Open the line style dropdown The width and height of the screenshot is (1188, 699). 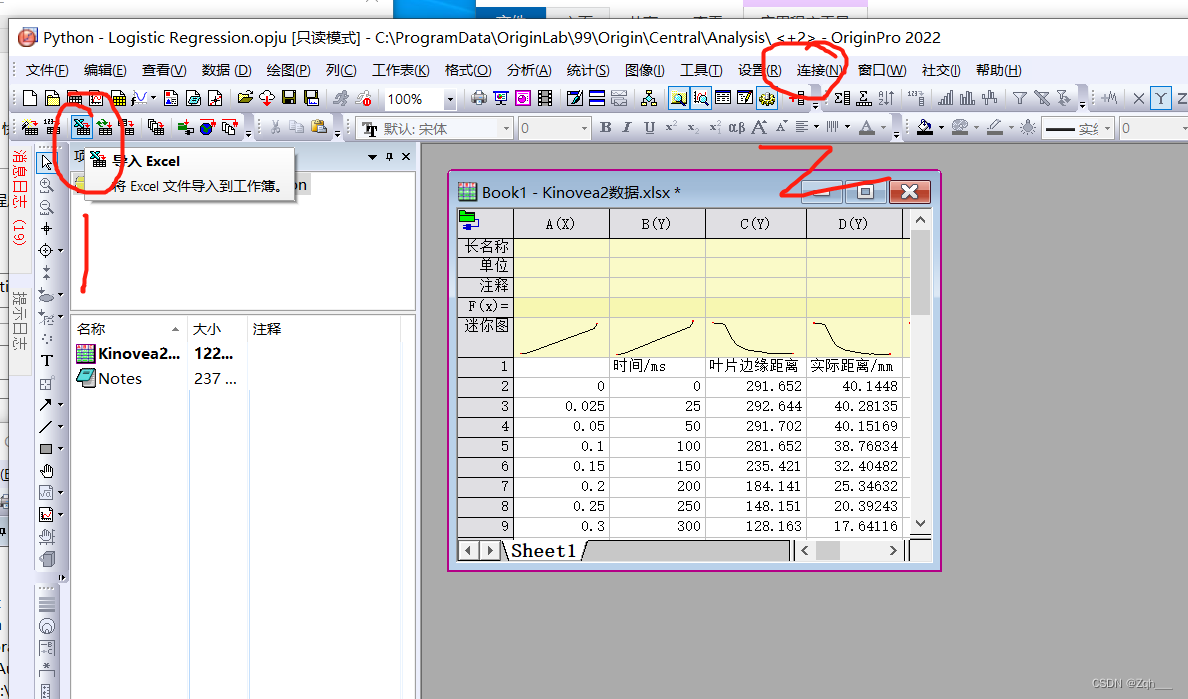coord(1107,129)
